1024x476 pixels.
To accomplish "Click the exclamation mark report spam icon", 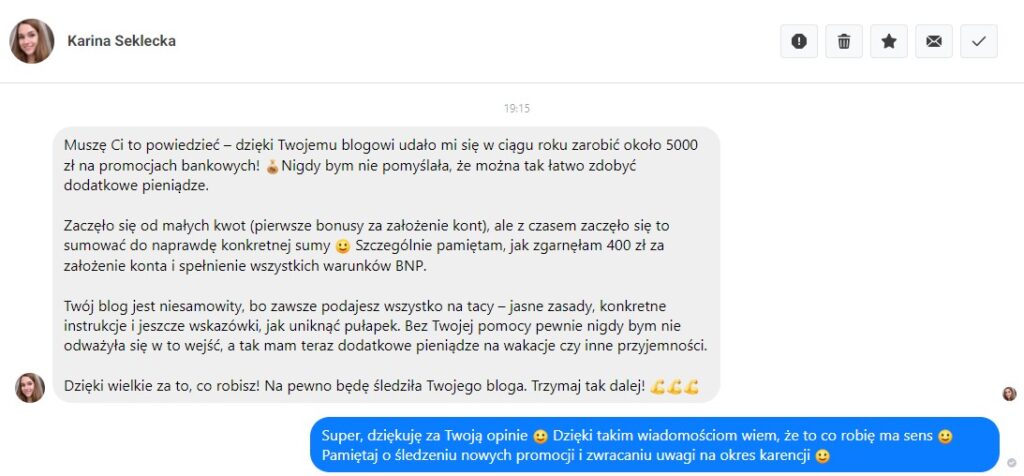I will (x=799, y=41).
